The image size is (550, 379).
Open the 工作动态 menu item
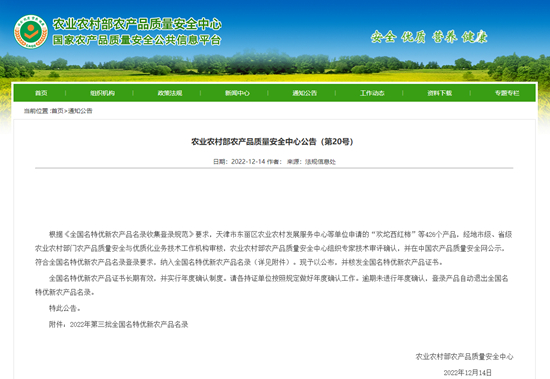coord(372,93)
